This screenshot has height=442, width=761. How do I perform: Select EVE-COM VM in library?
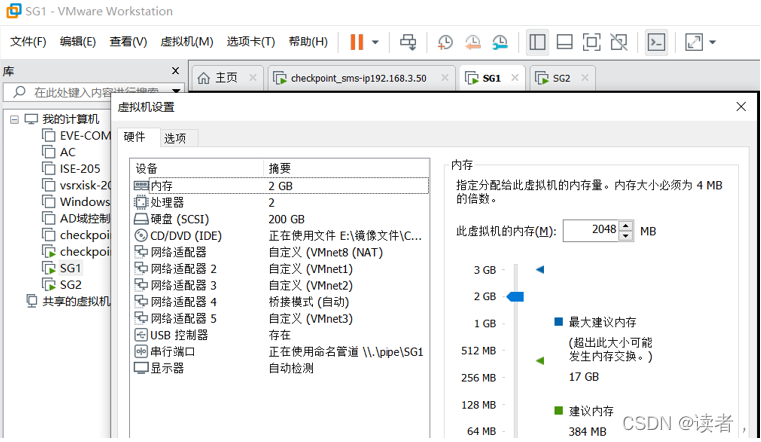tap(77, 136)
